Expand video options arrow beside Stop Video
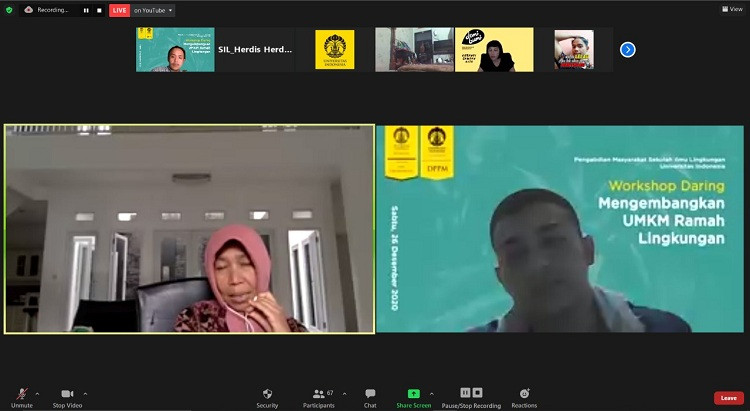The height and width of the screenshot is (411, 750). [85, 393]
